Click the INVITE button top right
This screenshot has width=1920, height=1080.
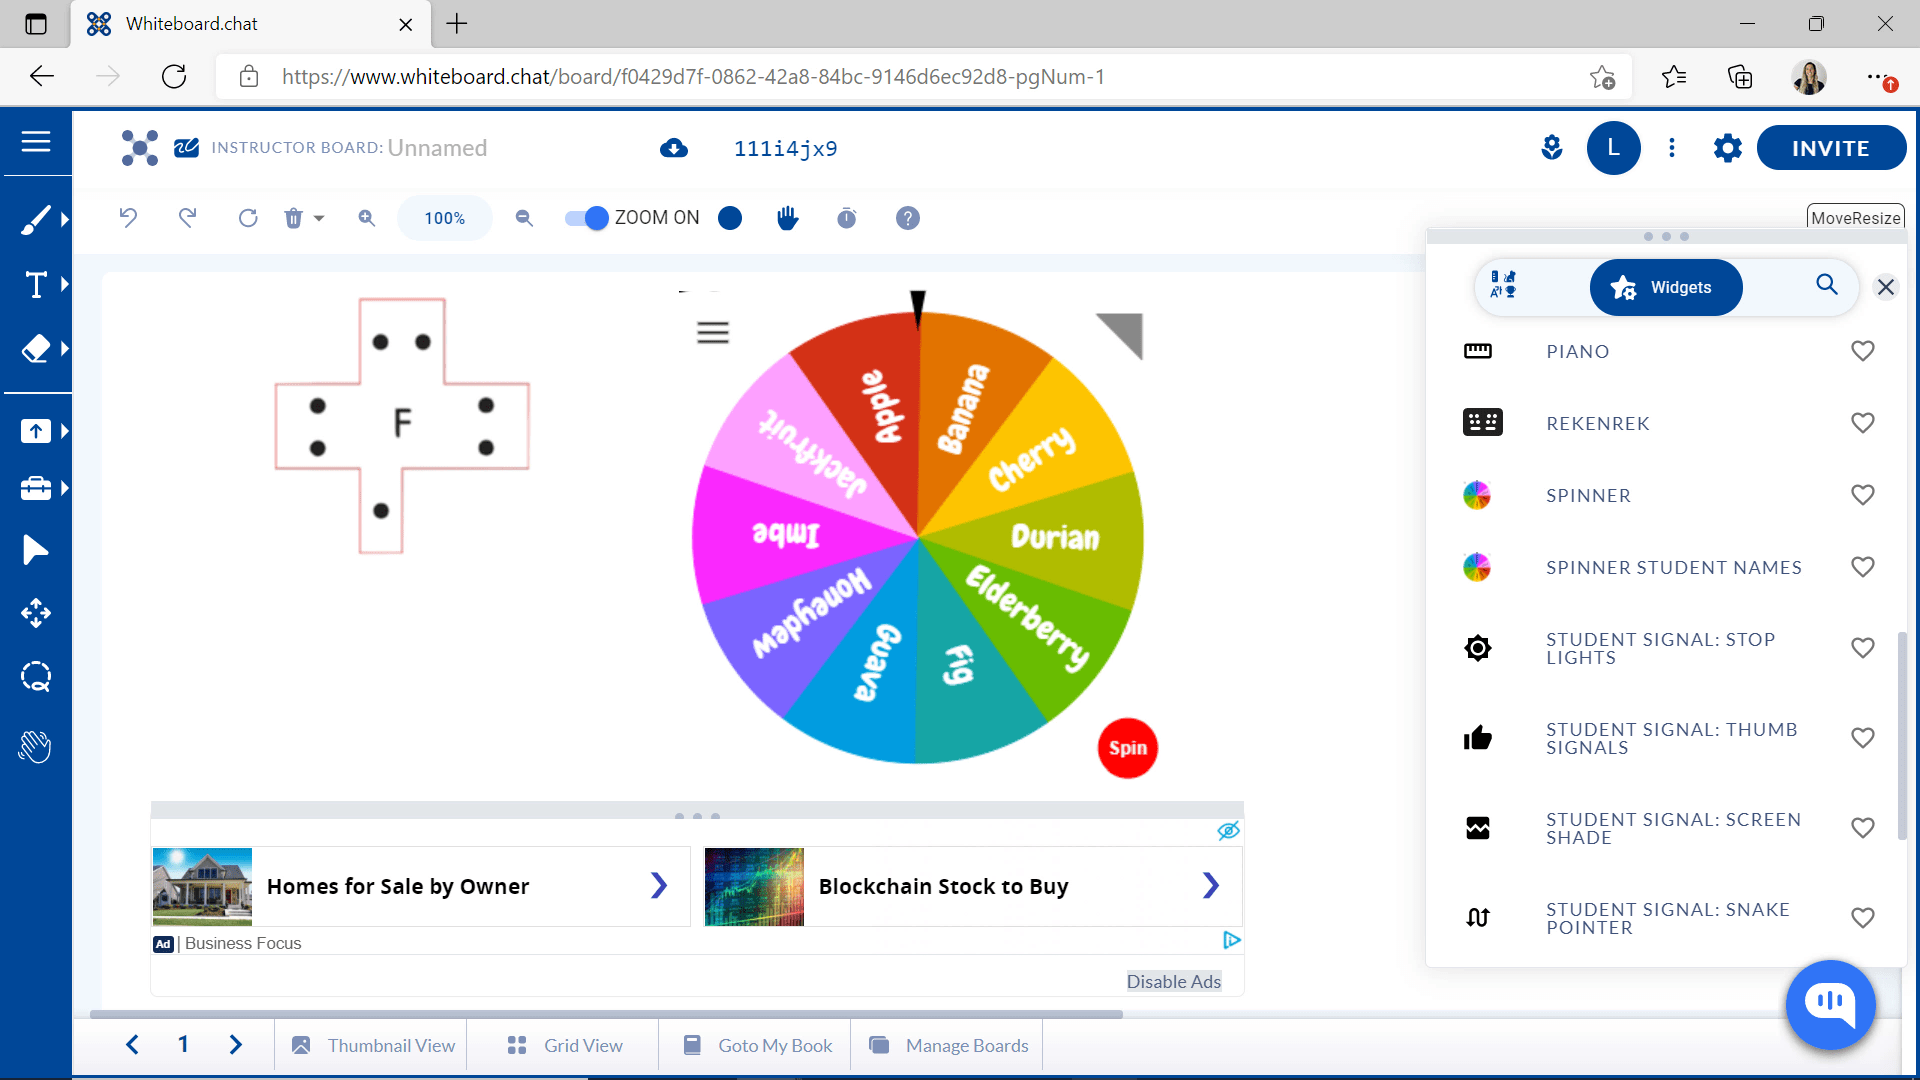pos(1830,148)
